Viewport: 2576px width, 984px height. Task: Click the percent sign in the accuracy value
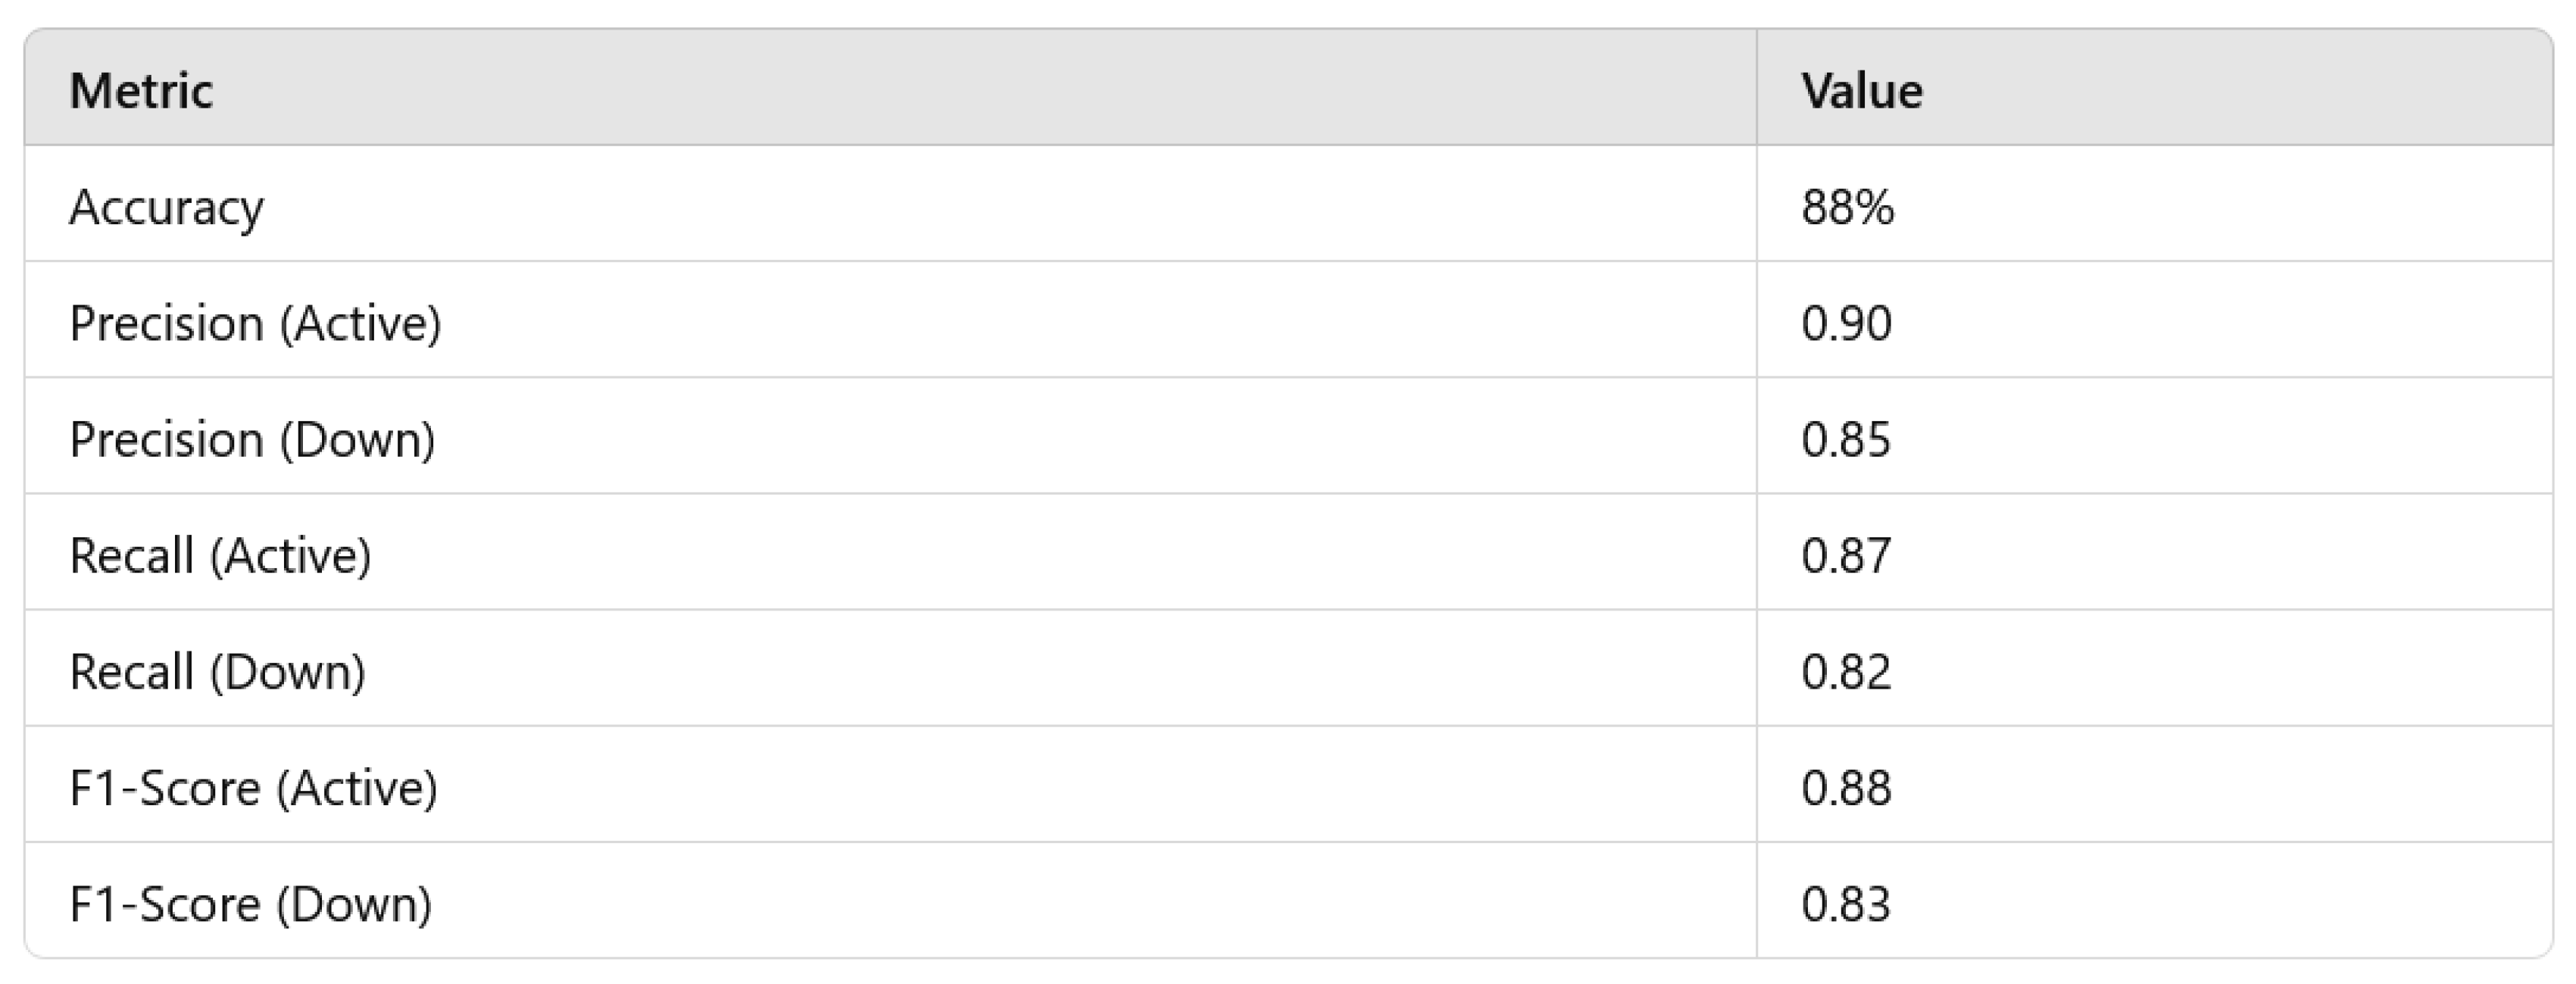[x=1877, y=208]
